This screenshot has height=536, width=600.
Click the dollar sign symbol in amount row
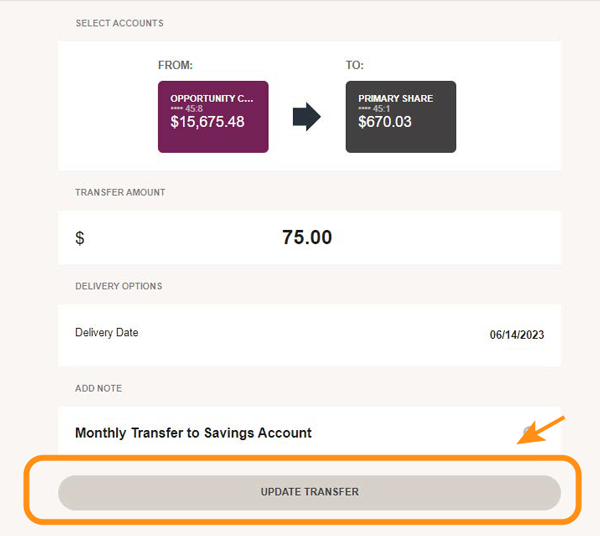coord(80,238)
